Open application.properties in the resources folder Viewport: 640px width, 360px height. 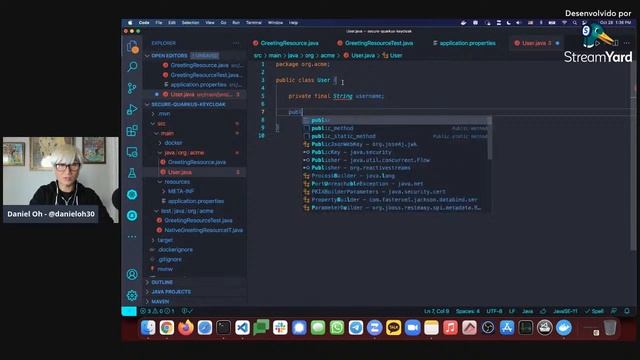point(196,201)
